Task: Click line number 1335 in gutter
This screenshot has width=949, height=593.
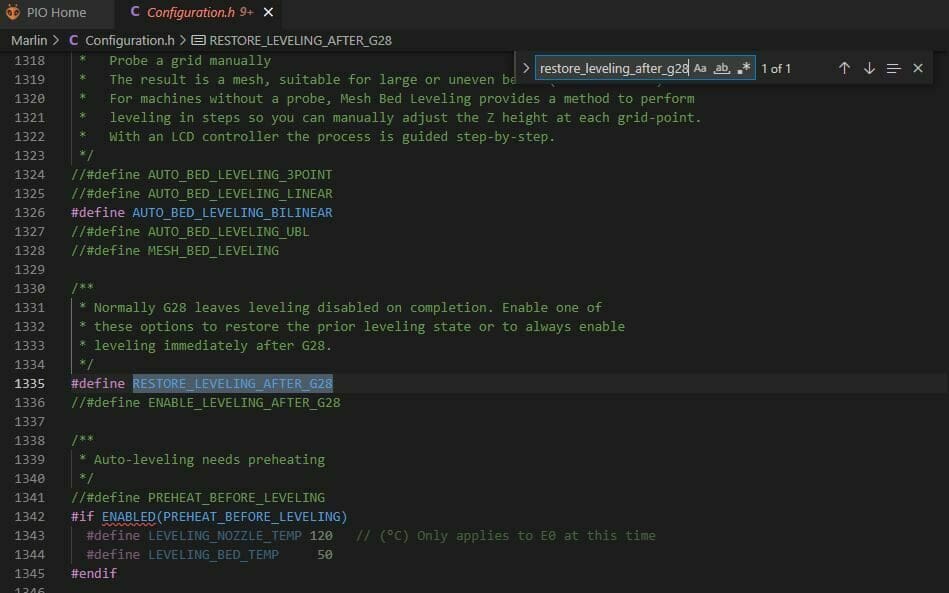Action: pyautogui.click(x=30, y=384)
